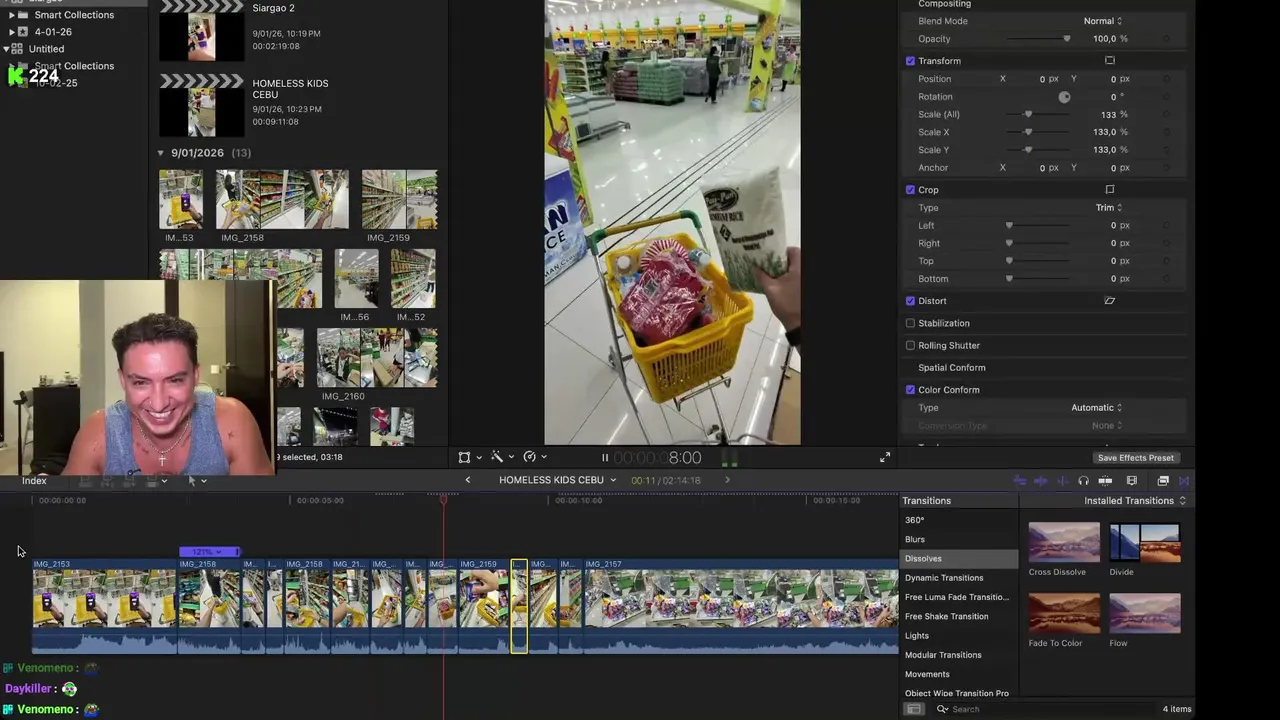Screen dimensions: 1280x720
Task: Solo selected clips with headphones icon
Action: (x=1083, y=481)
